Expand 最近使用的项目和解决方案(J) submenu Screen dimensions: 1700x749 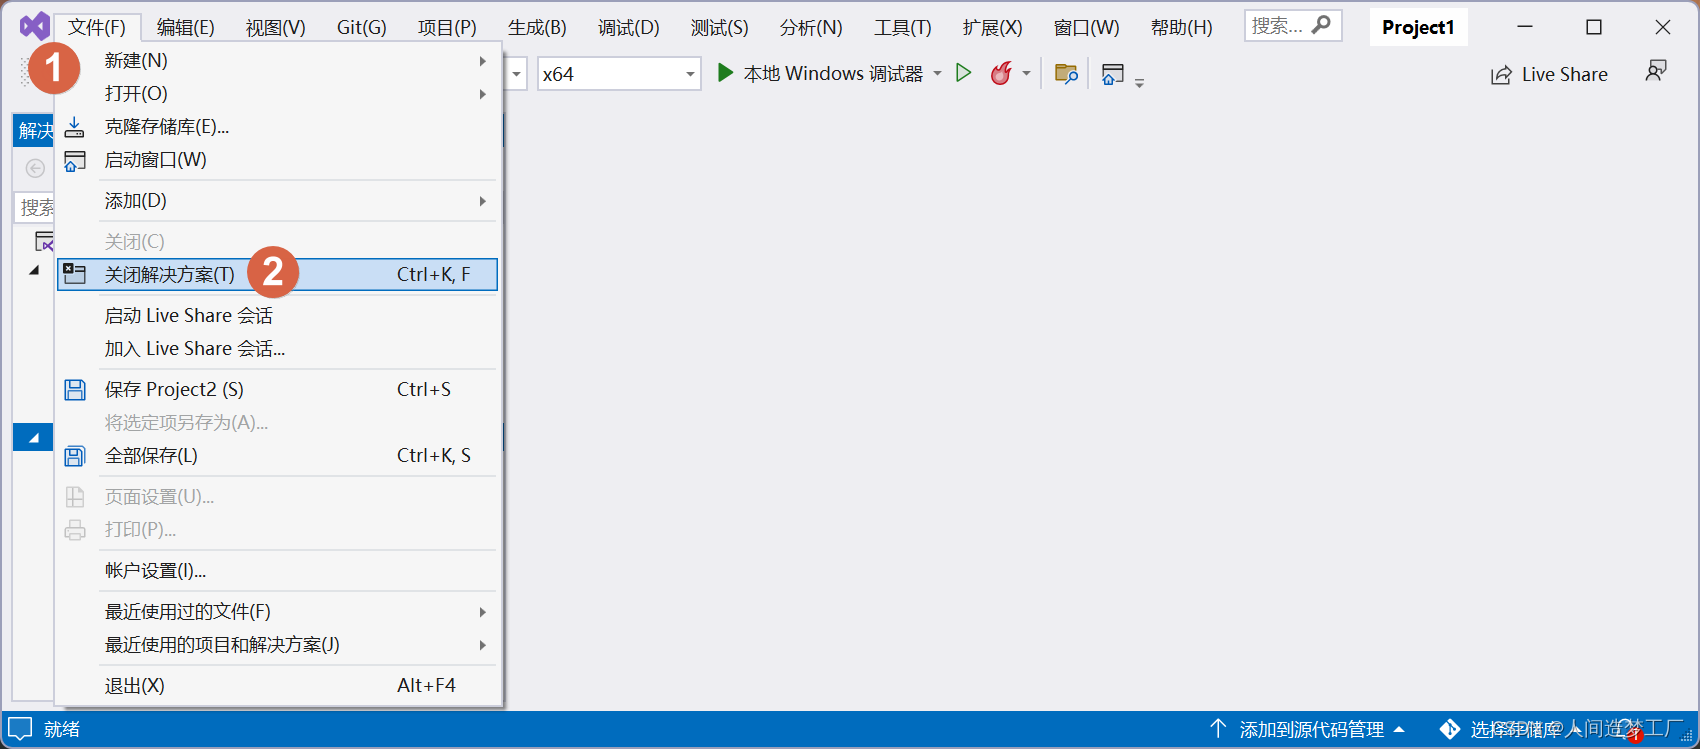tap(277, 645)
